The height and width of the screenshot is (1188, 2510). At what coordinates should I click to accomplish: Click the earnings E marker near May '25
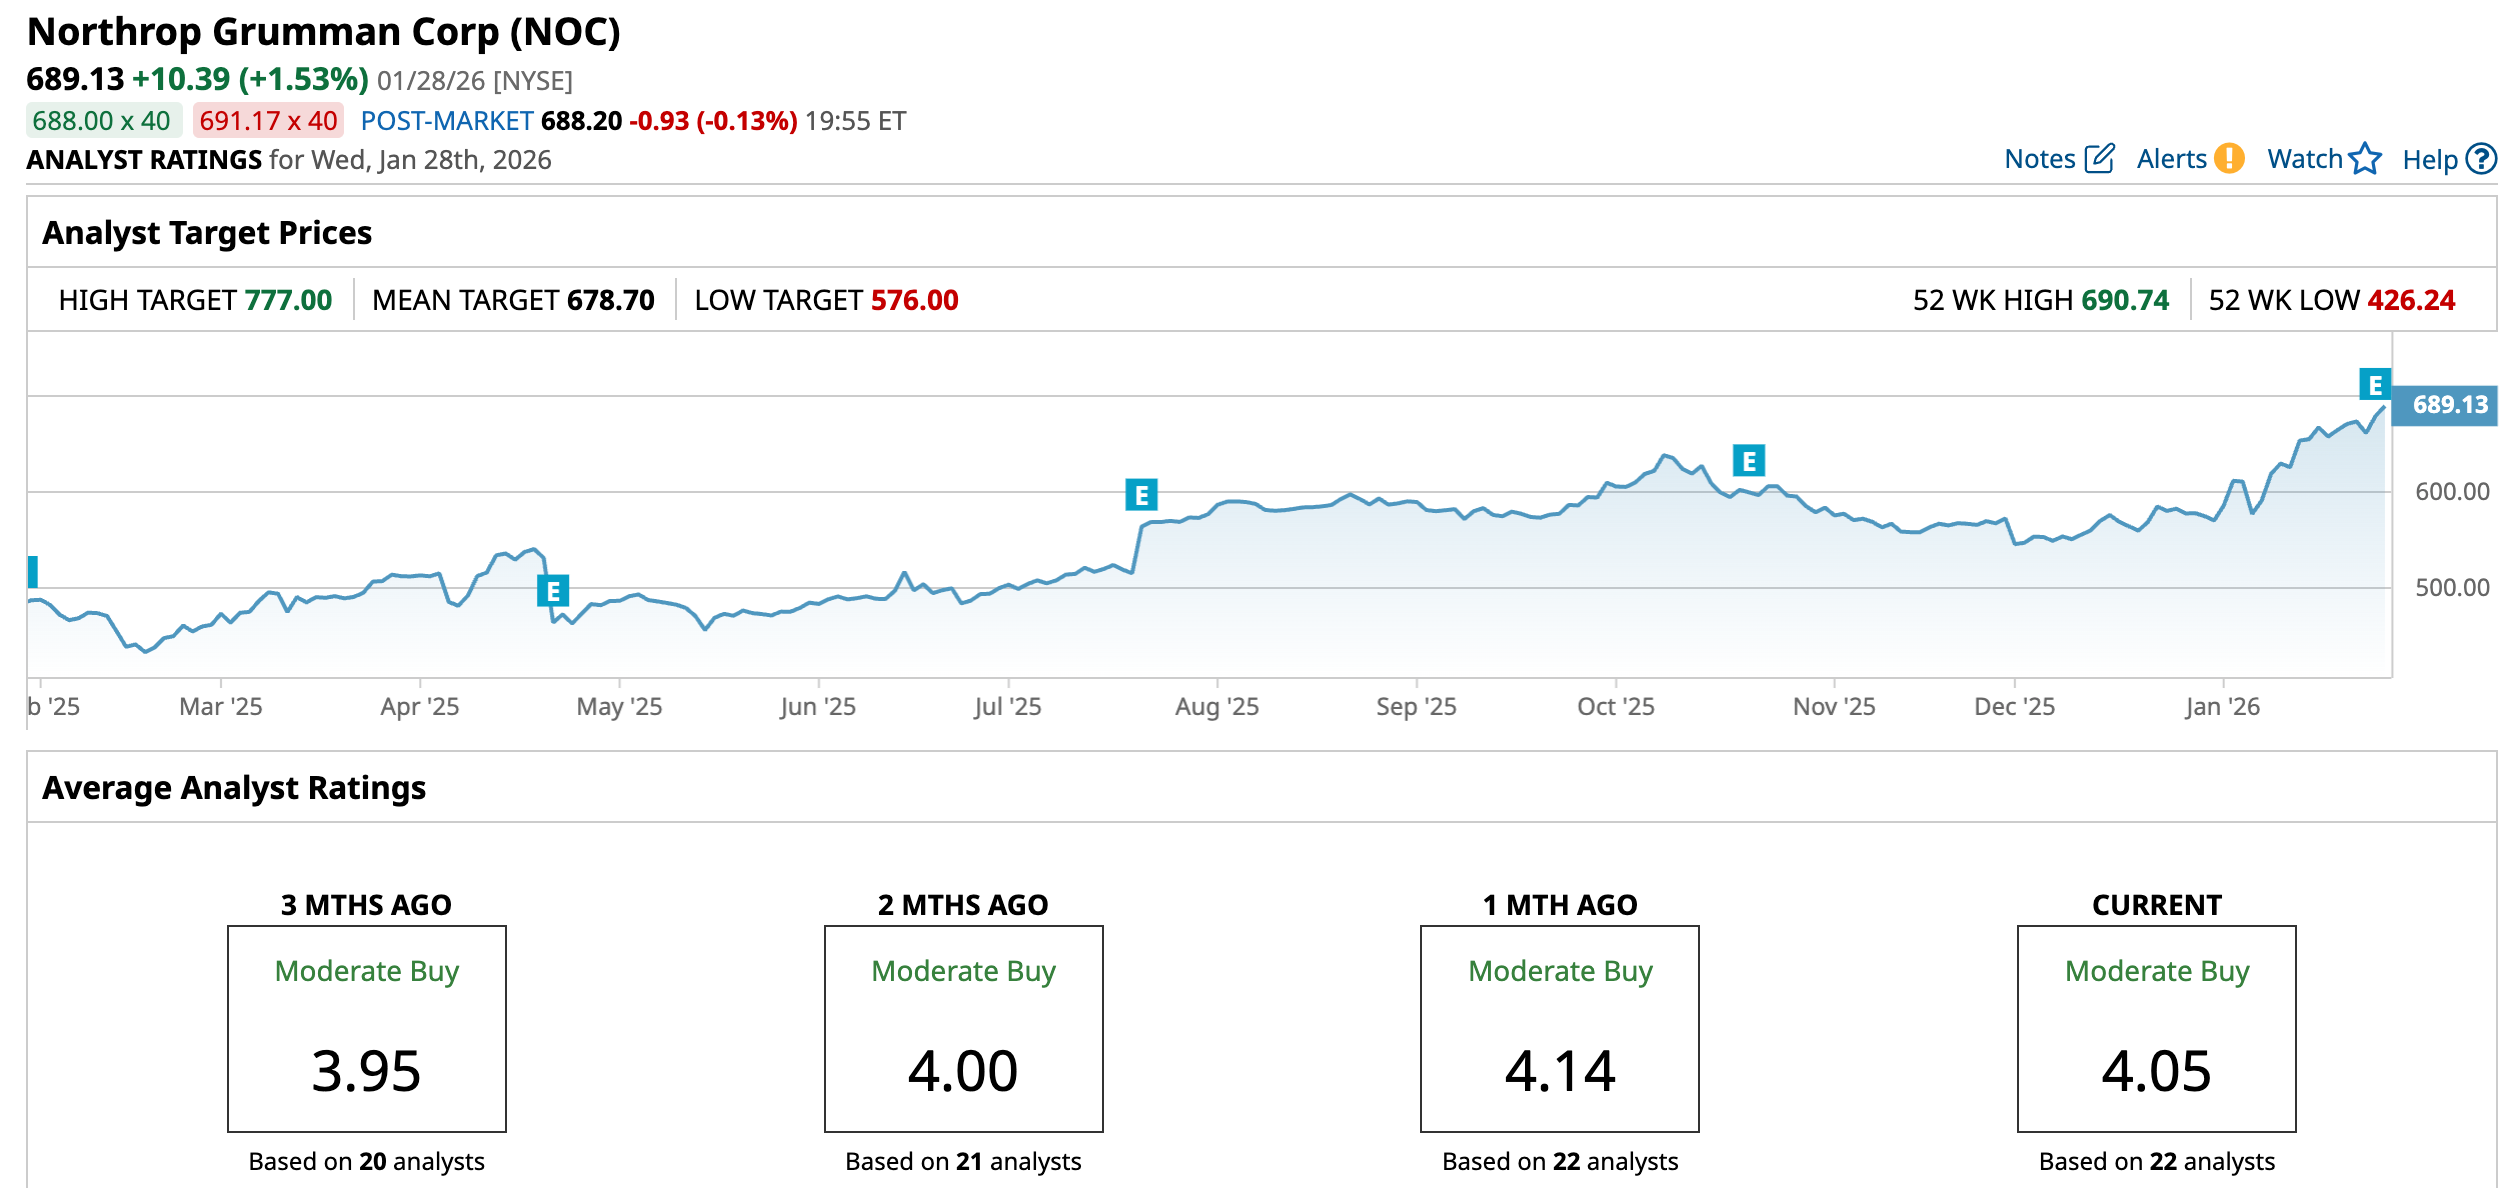pyautogui.click(x=553, y=591)
